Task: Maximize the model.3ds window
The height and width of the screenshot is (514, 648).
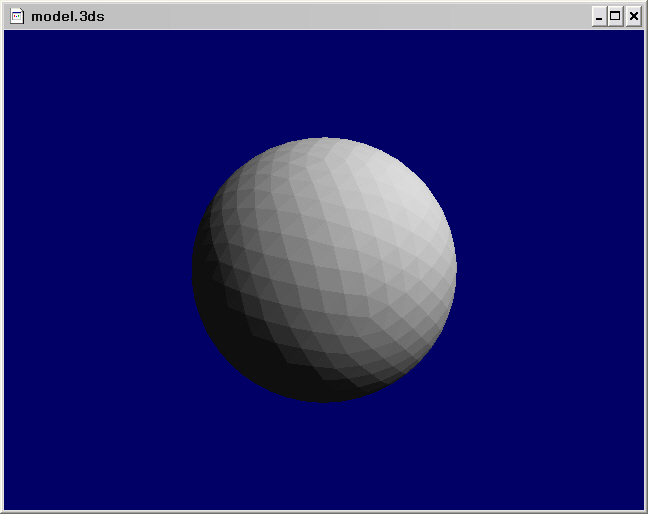Action: (615, 17)
